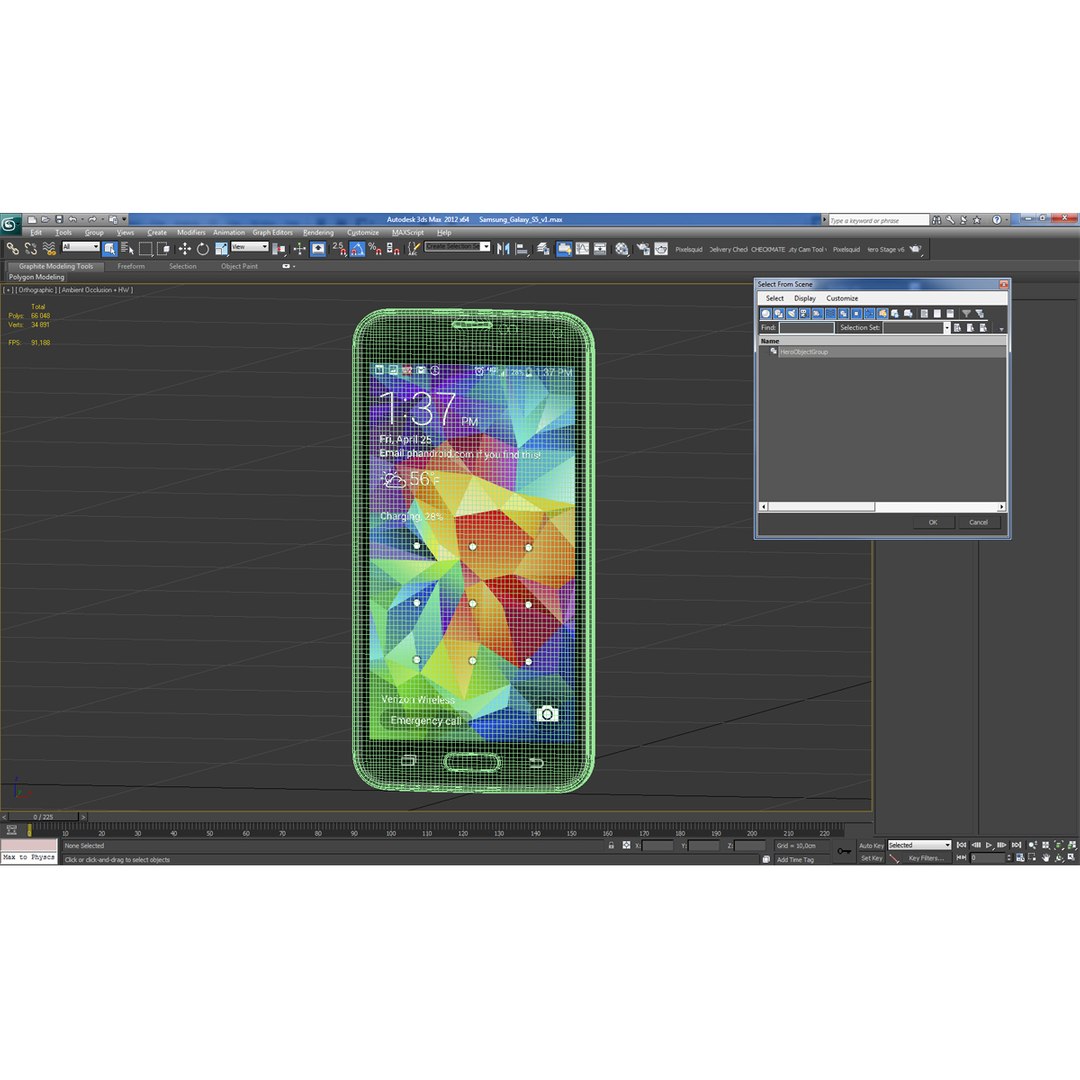Click the Unlink Selection tool
This screenshot has height=1080, width=1080.
pos(30,249)
